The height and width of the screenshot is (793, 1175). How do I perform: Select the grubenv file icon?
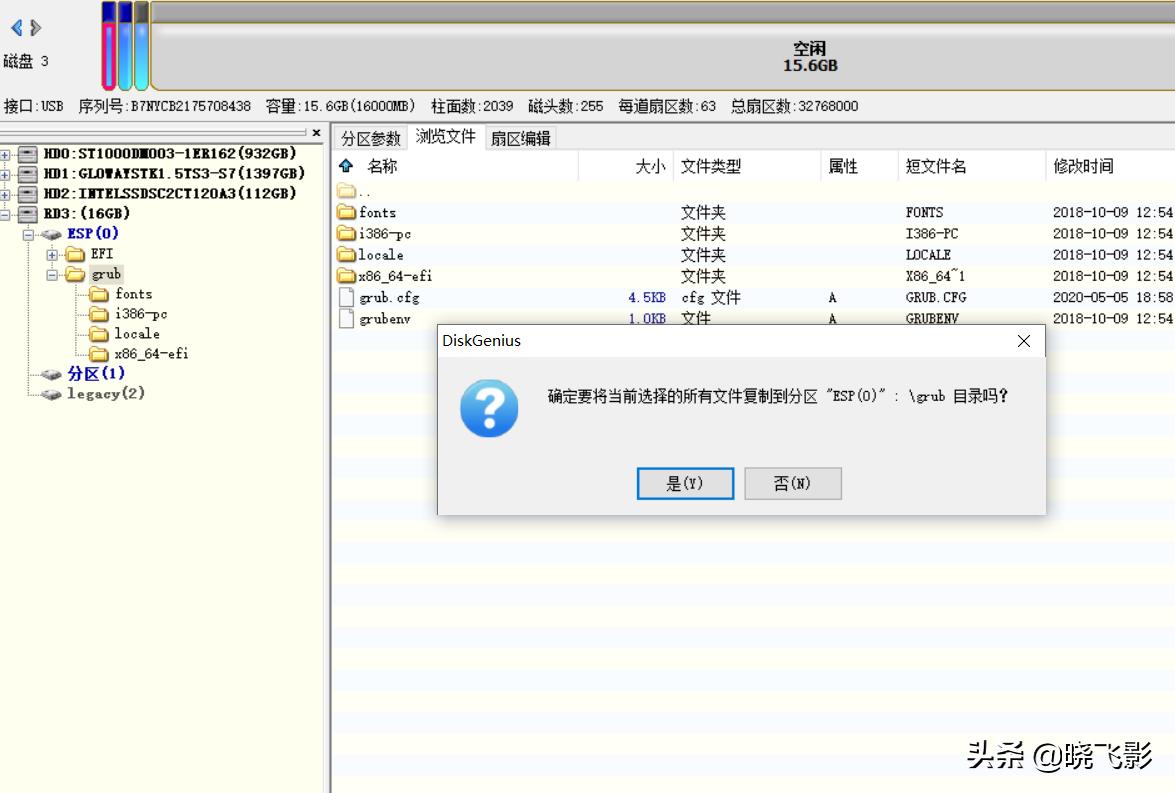[346, 318]
